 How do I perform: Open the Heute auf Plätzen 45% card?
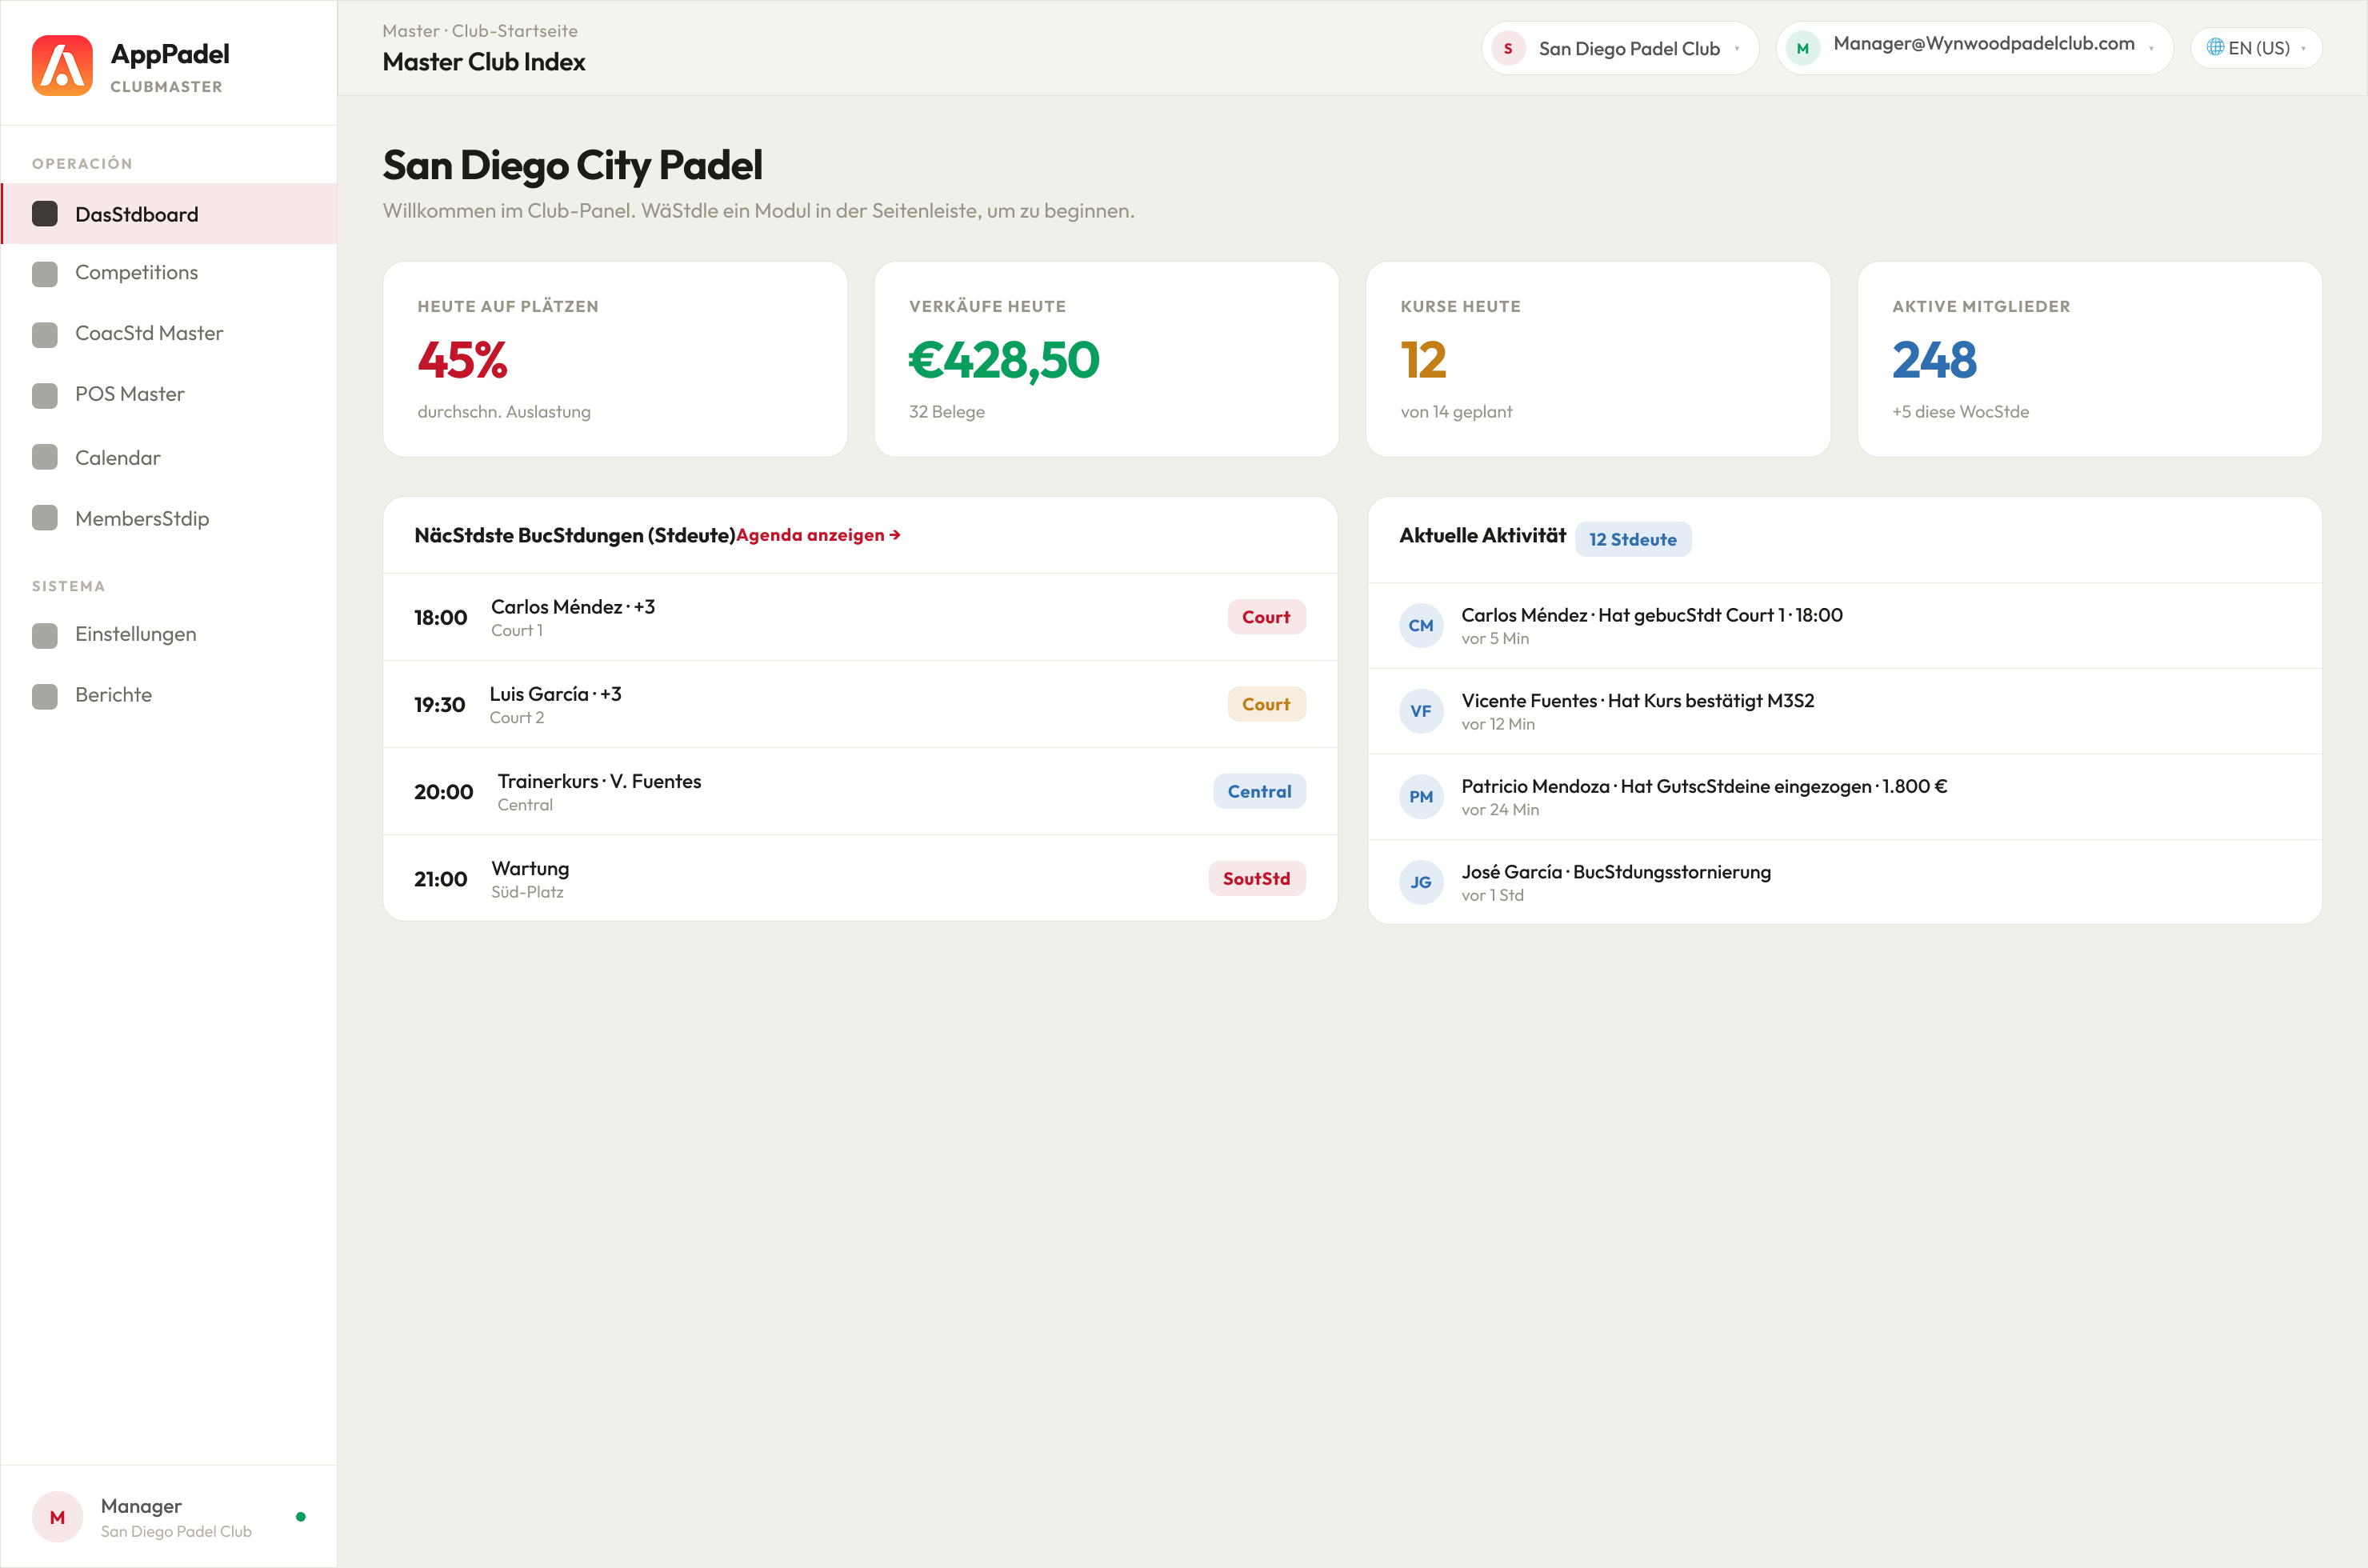tap(615, 359)
